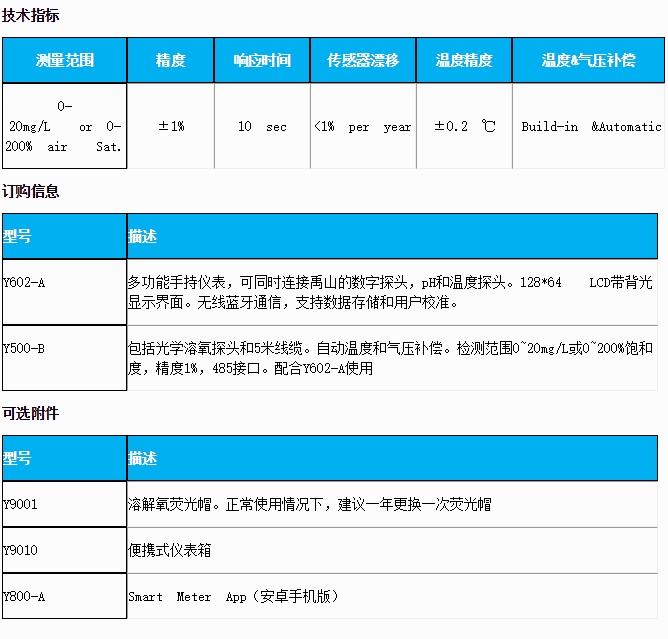
Task: Click the 订购信息 section heading
Action: 30,191
